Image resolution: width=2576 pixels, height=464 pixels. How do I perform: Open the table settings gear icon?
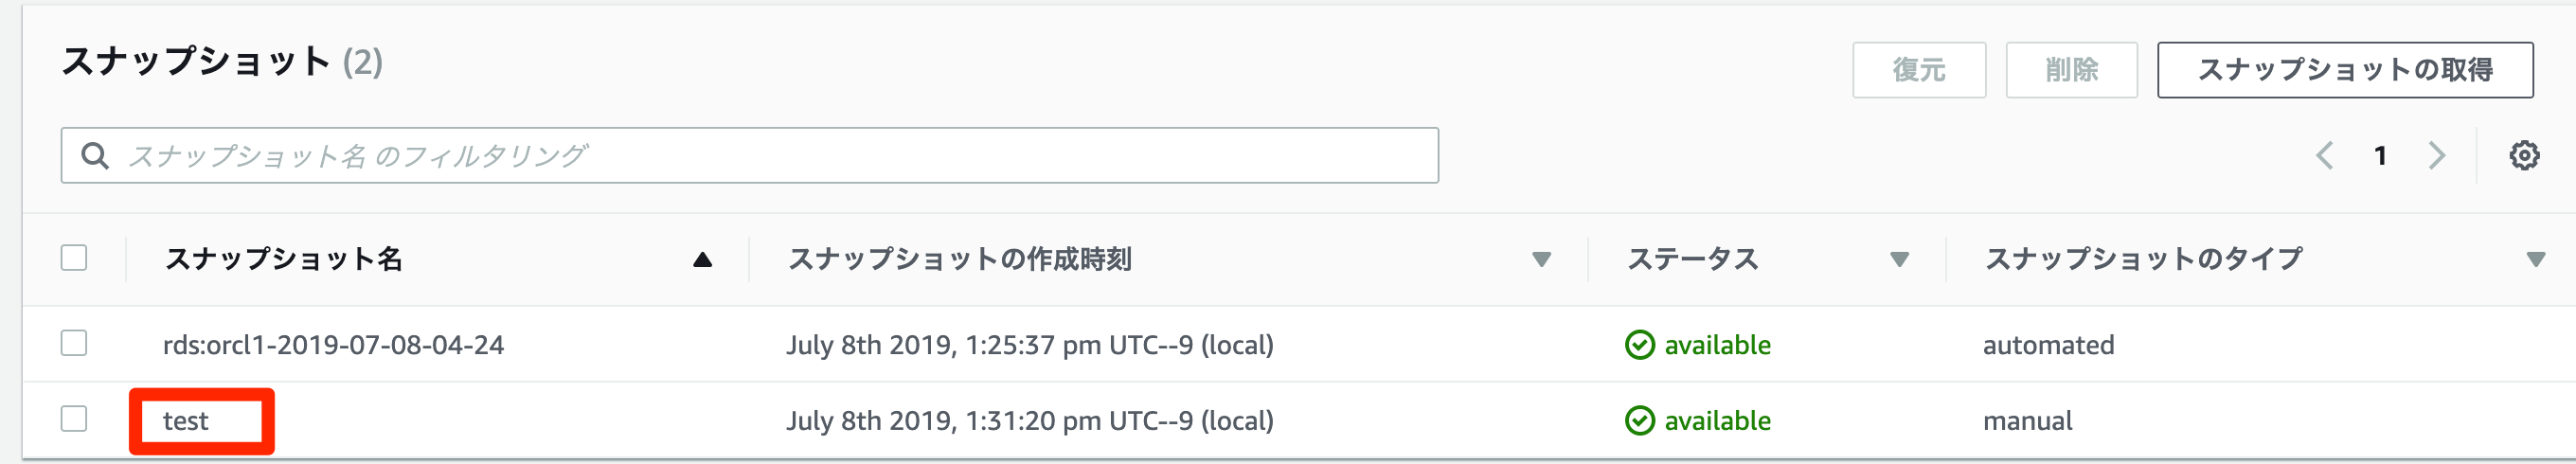(2523, 156)
